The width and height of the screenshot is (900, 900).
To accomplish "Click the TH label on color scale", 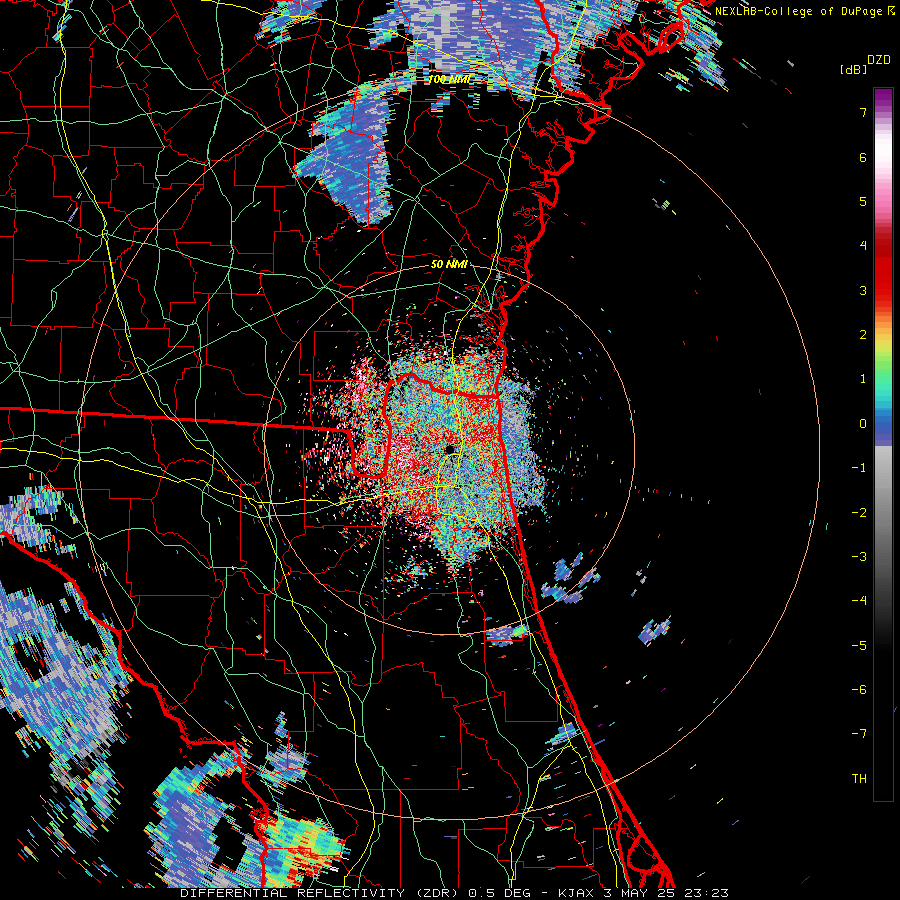I will (859, 778).
